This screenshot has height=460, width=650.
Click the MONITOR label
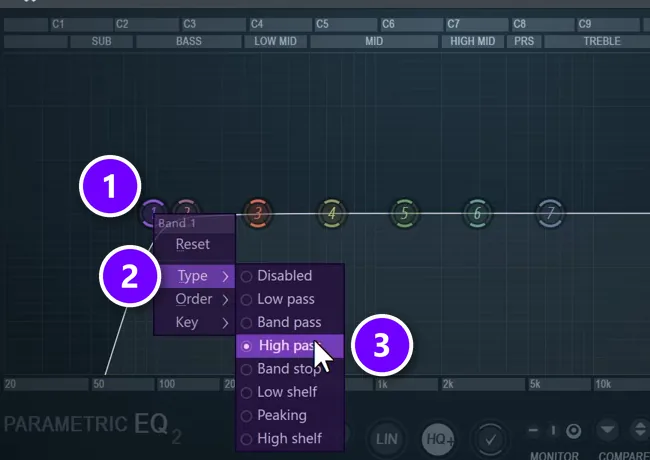click(554, 455)
